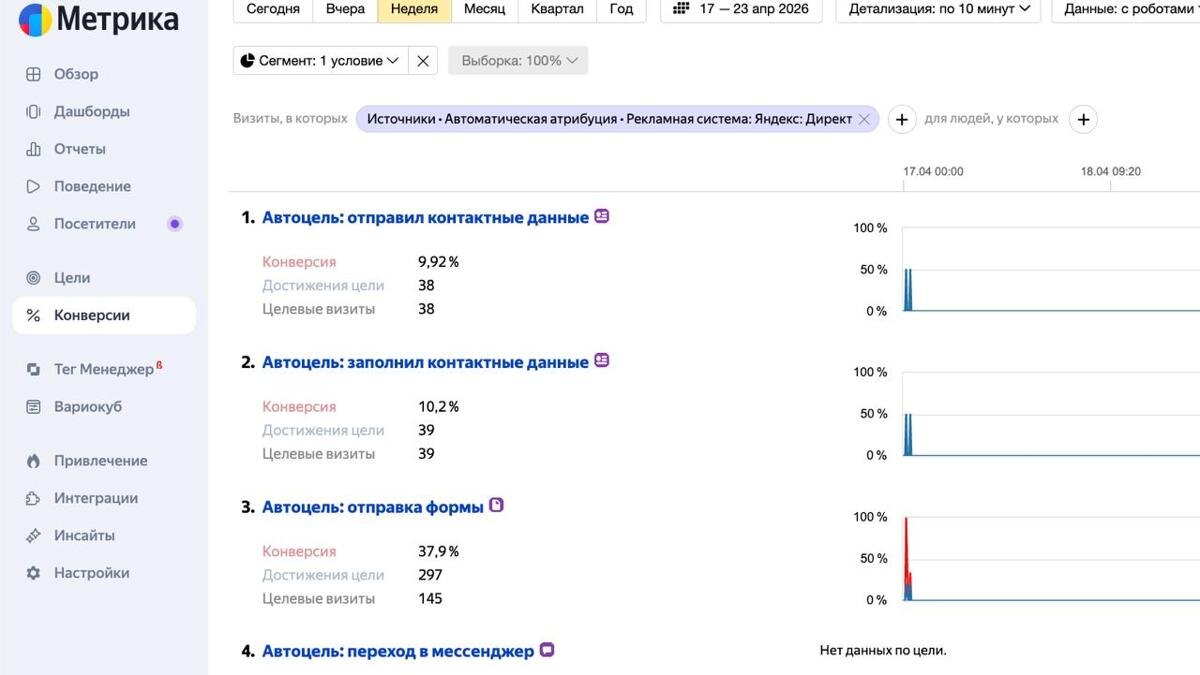The height and width of the screenshot is (675, 1200).
Task: Click the icon beside отправка формы
Action: tap(496, 505)
